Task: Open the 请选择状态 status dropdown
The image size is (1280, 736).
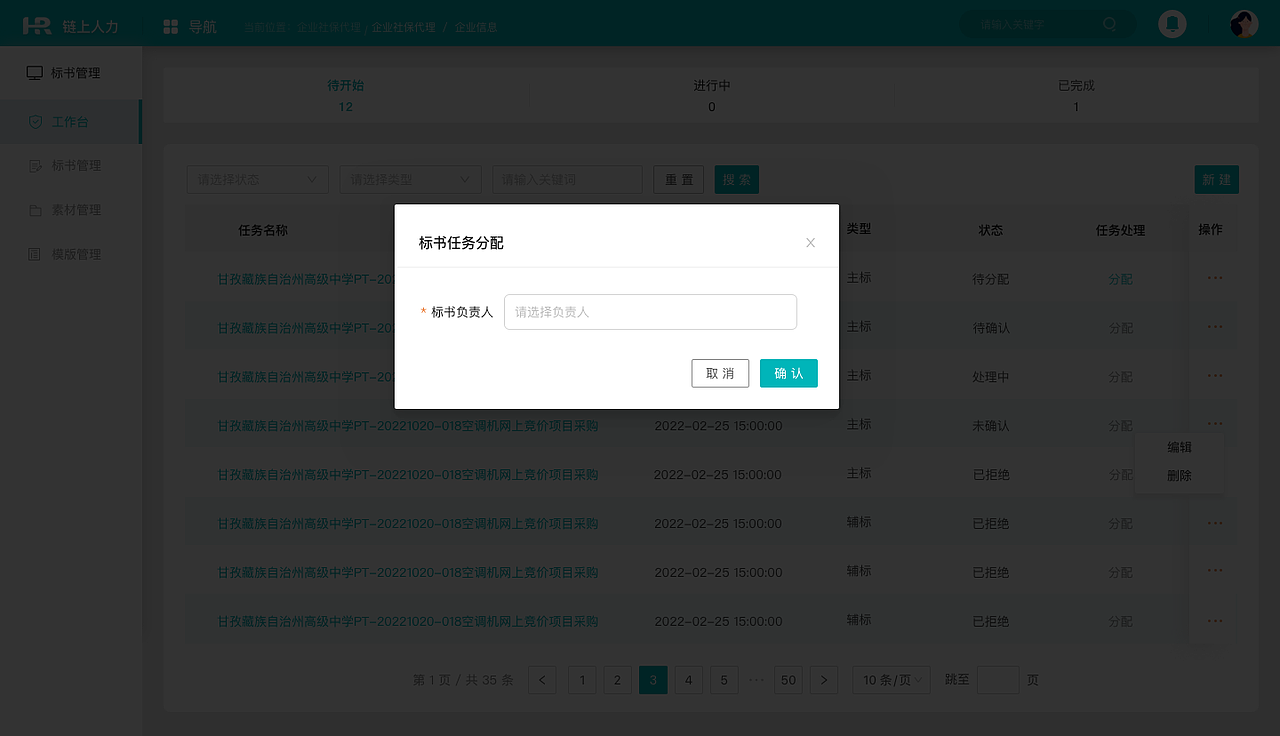Action: (257, 179)
